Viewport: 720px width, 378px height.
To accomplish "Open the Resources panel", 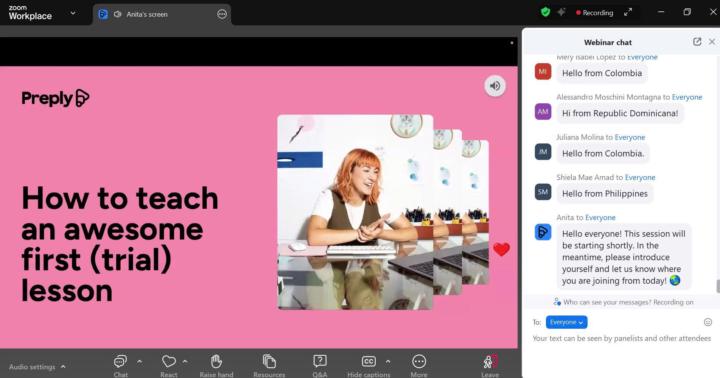I will 269,366.
